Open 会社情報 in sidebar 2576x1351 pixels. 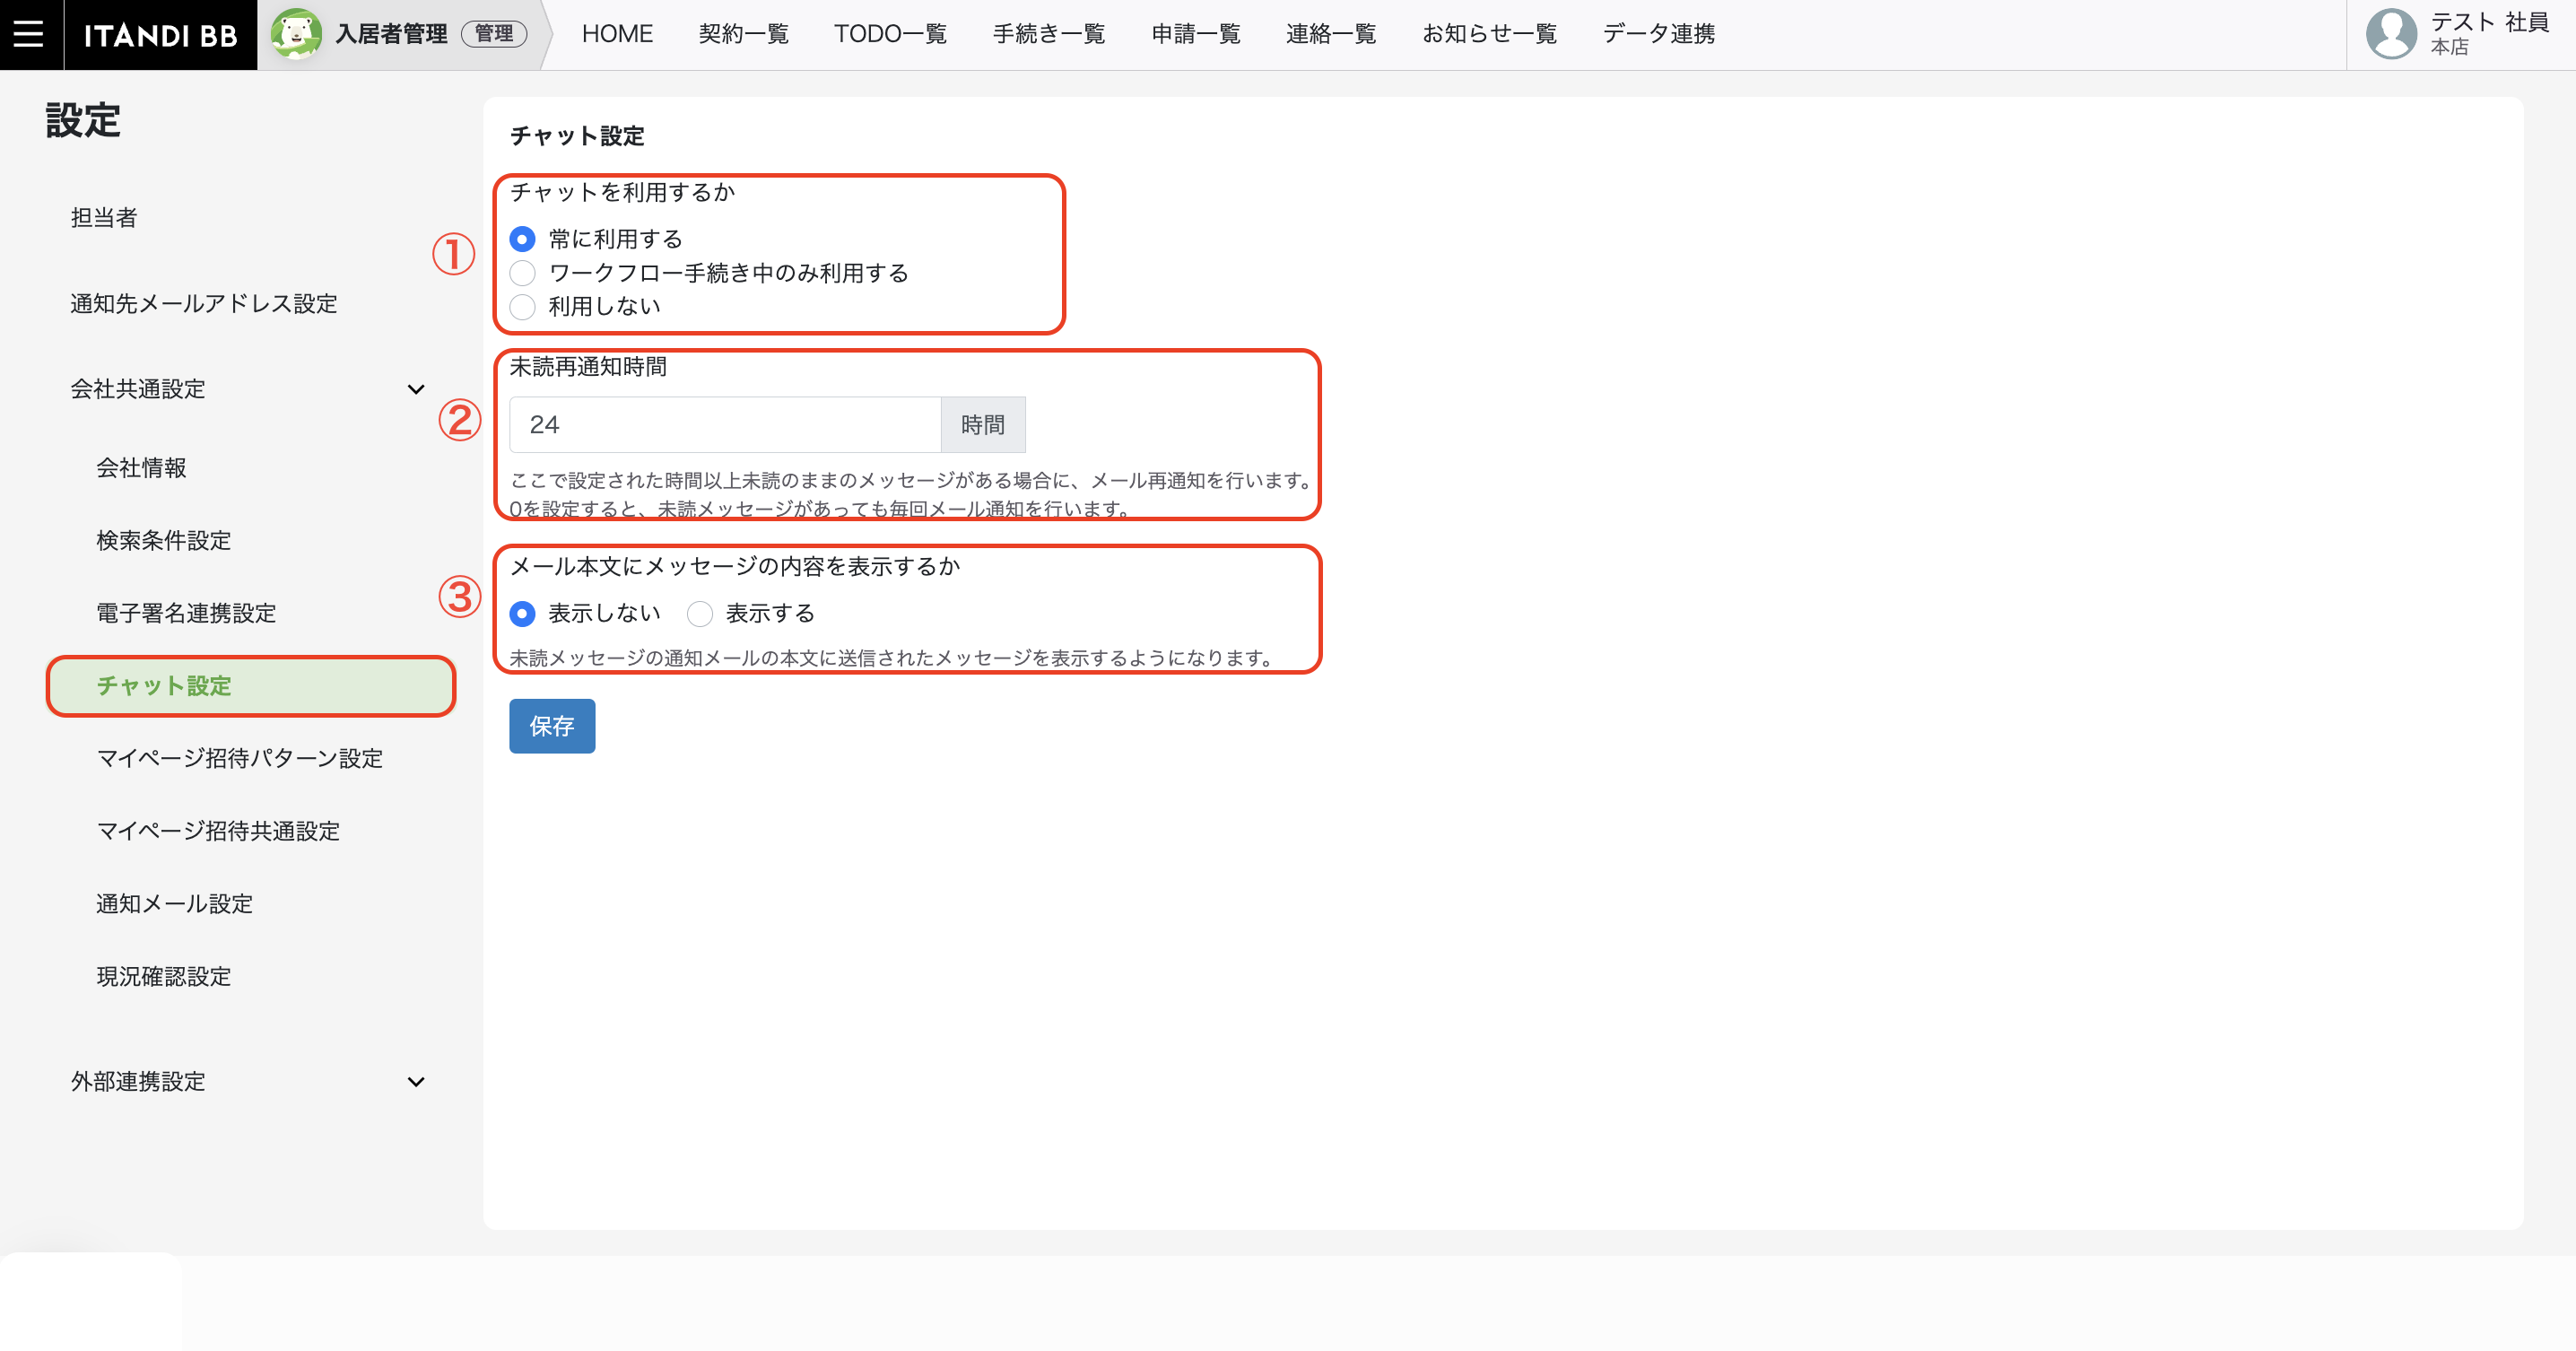(x=141, y=467)
